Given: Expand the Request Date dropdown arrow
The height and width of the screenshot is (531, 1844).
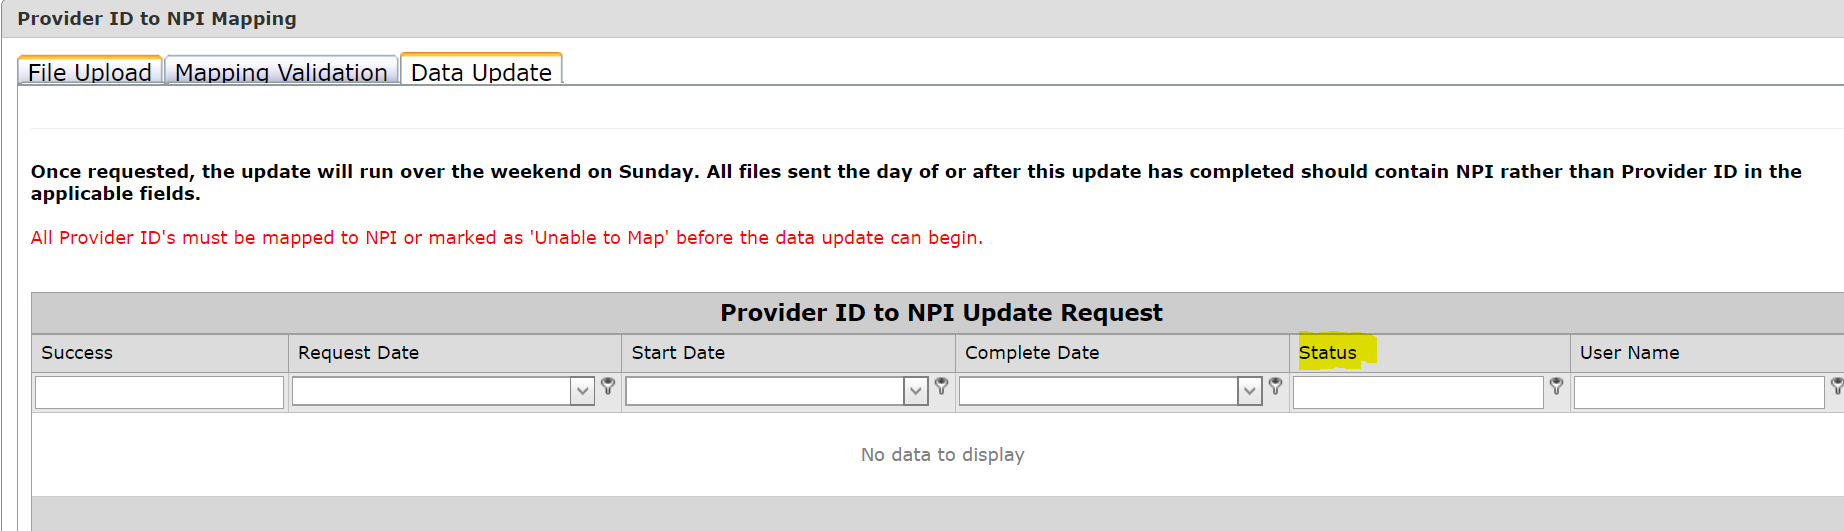Looking at the screenshot, I should click(582, 391).
